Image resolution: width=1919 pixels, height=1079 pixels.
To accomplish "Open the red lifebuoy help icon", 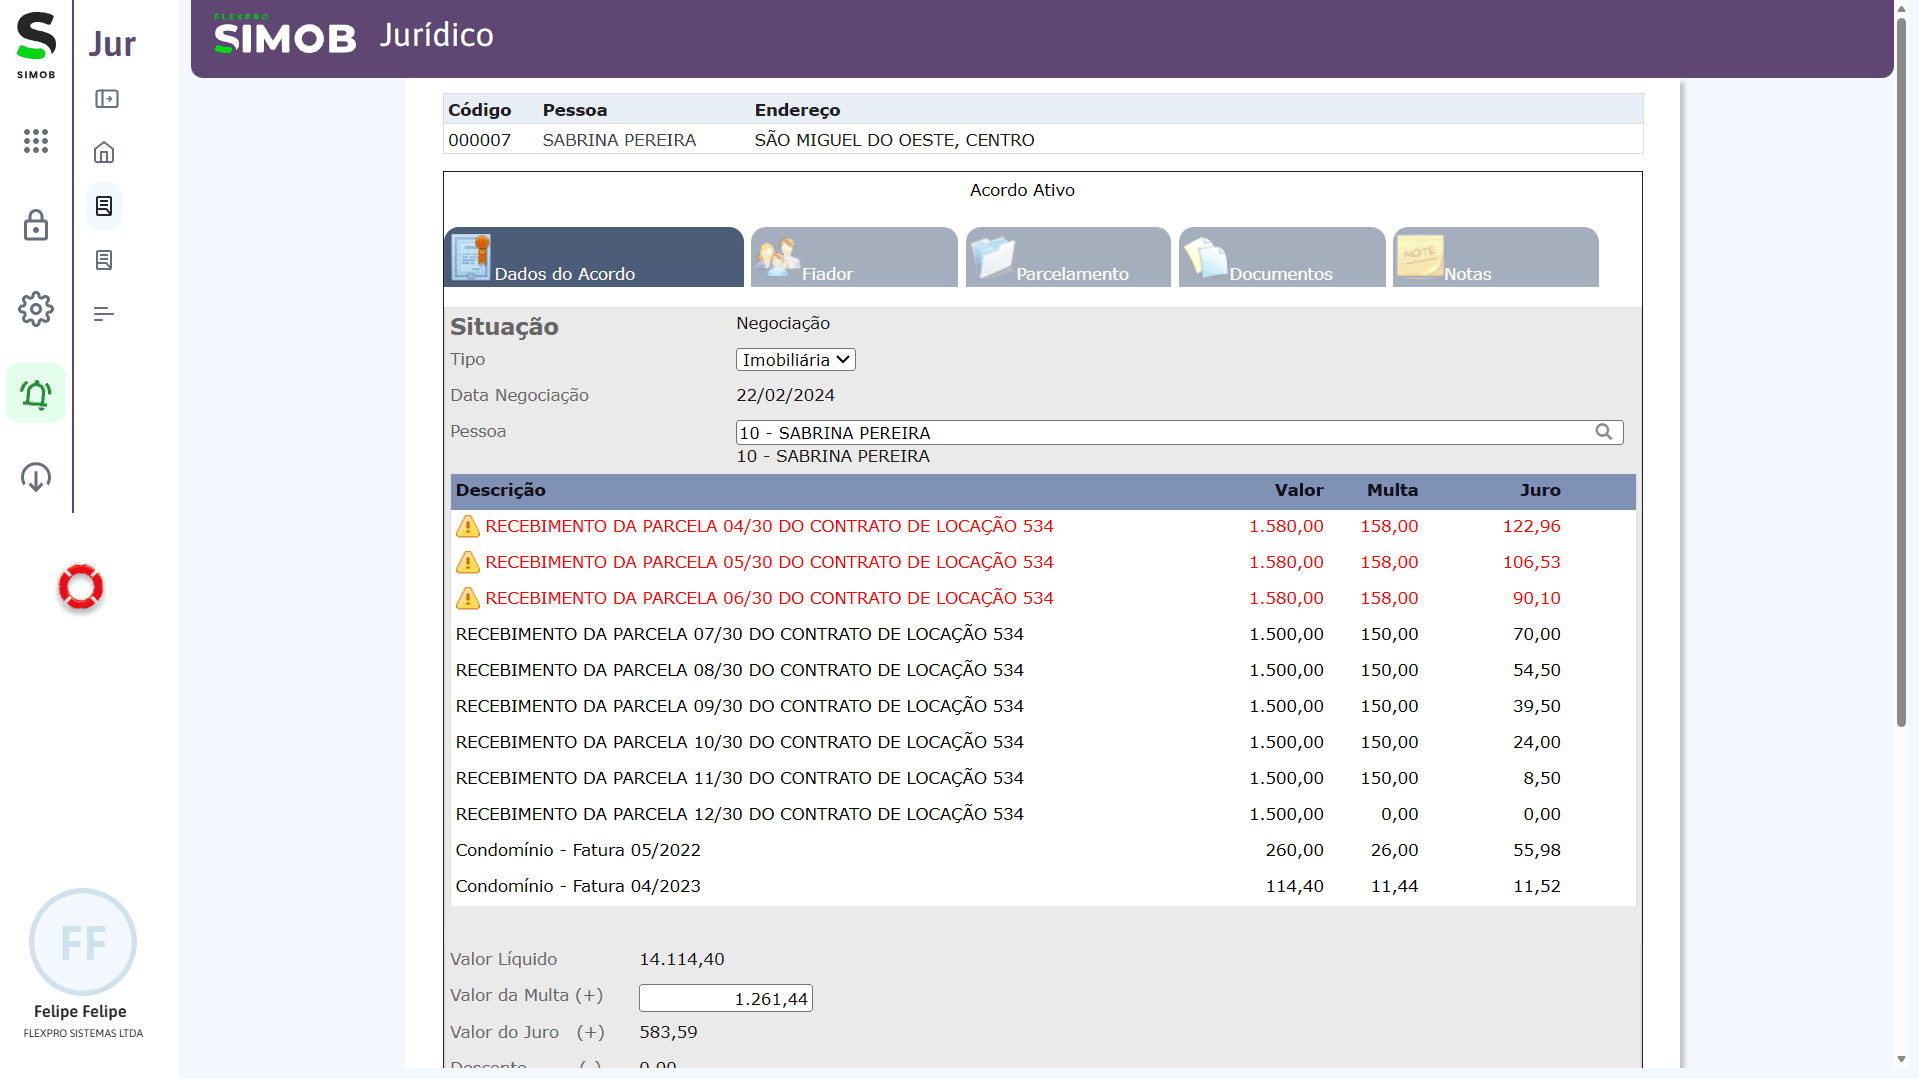I will point(81,587).
